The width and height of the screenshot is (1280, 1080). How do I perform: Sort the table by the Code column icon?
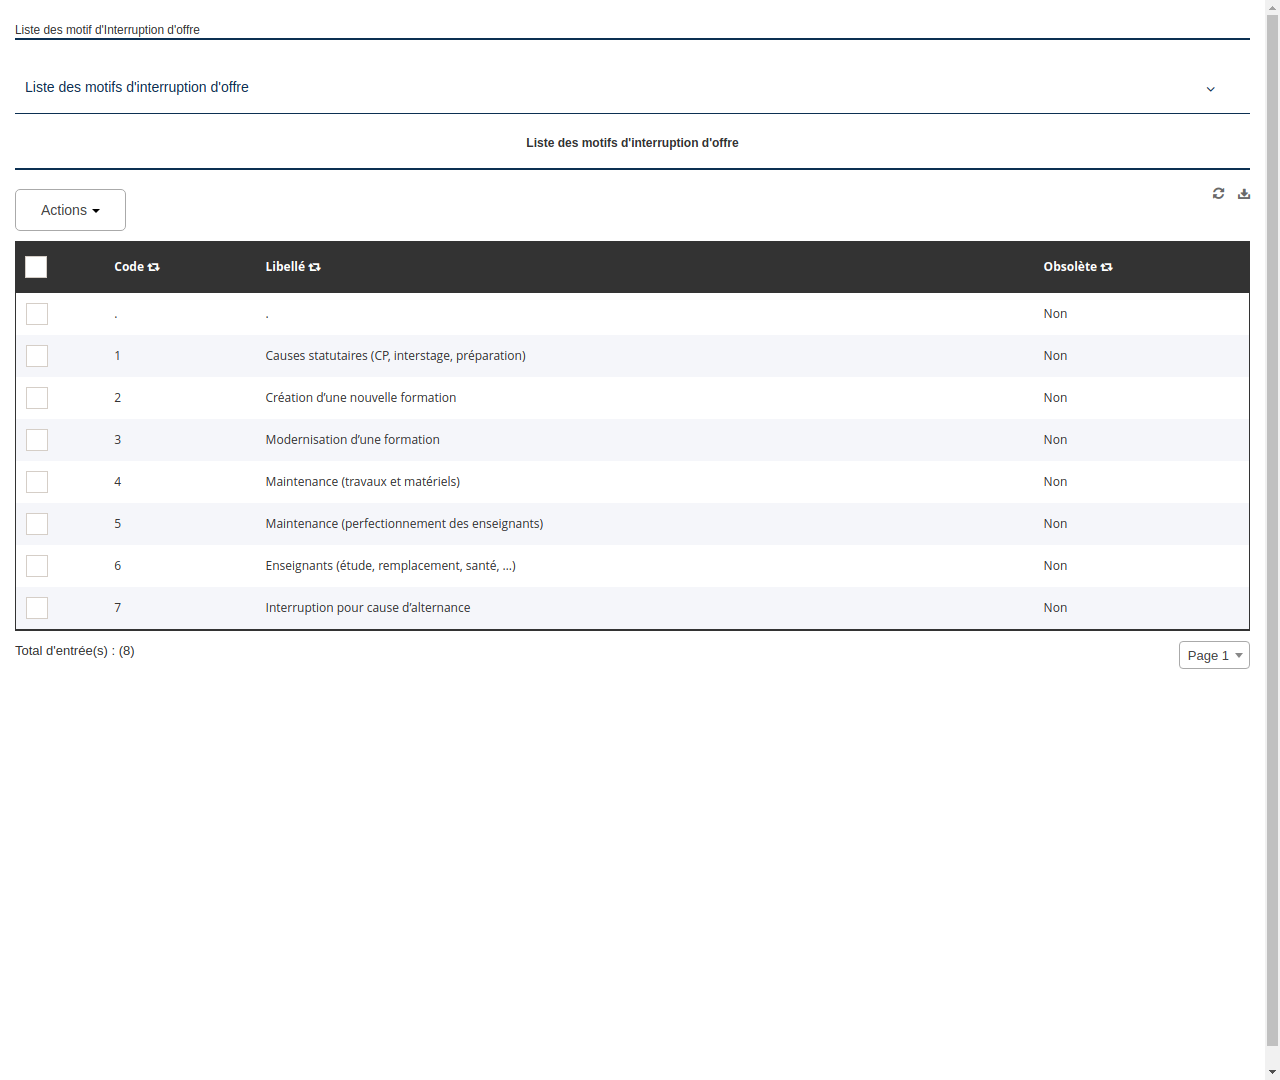153,266
